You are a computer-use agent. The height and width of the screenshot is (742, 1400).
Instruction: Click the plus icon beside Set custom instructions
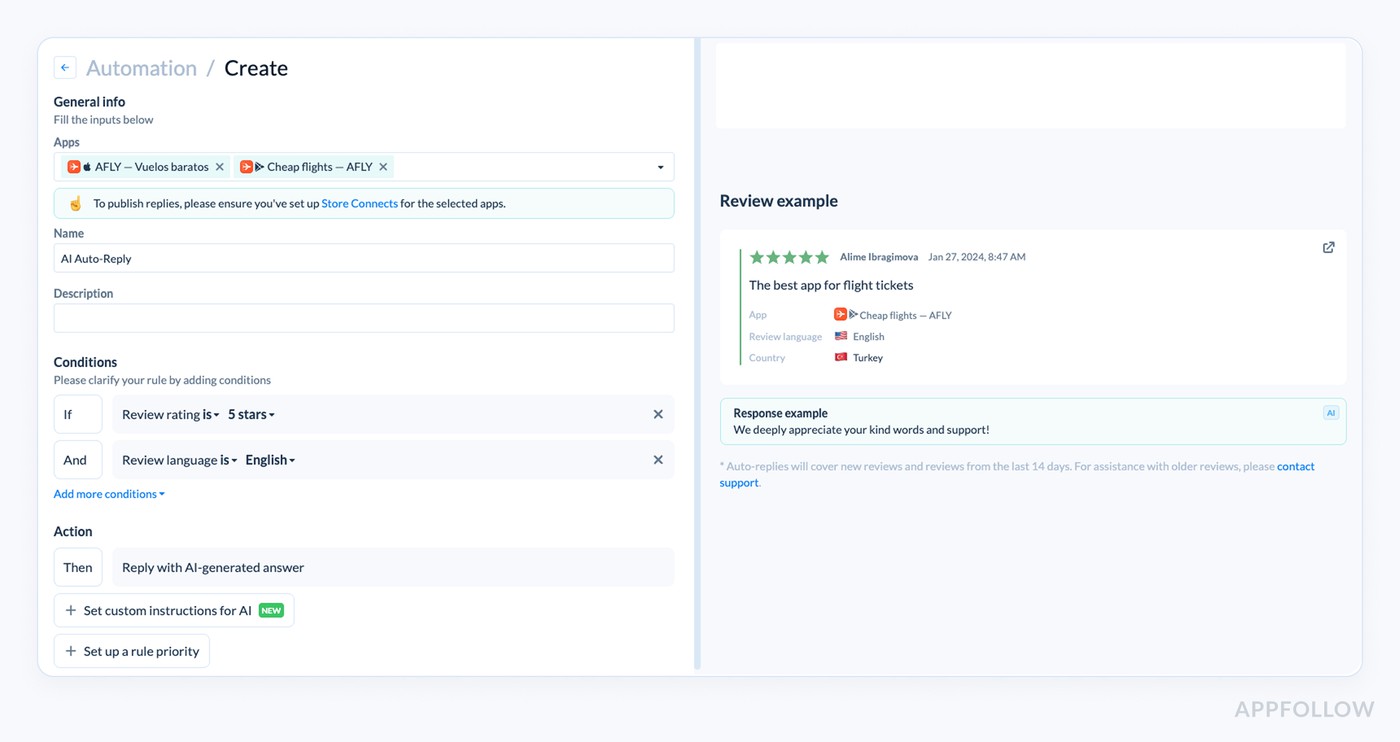pyautogui.click(x=70, y=610)
